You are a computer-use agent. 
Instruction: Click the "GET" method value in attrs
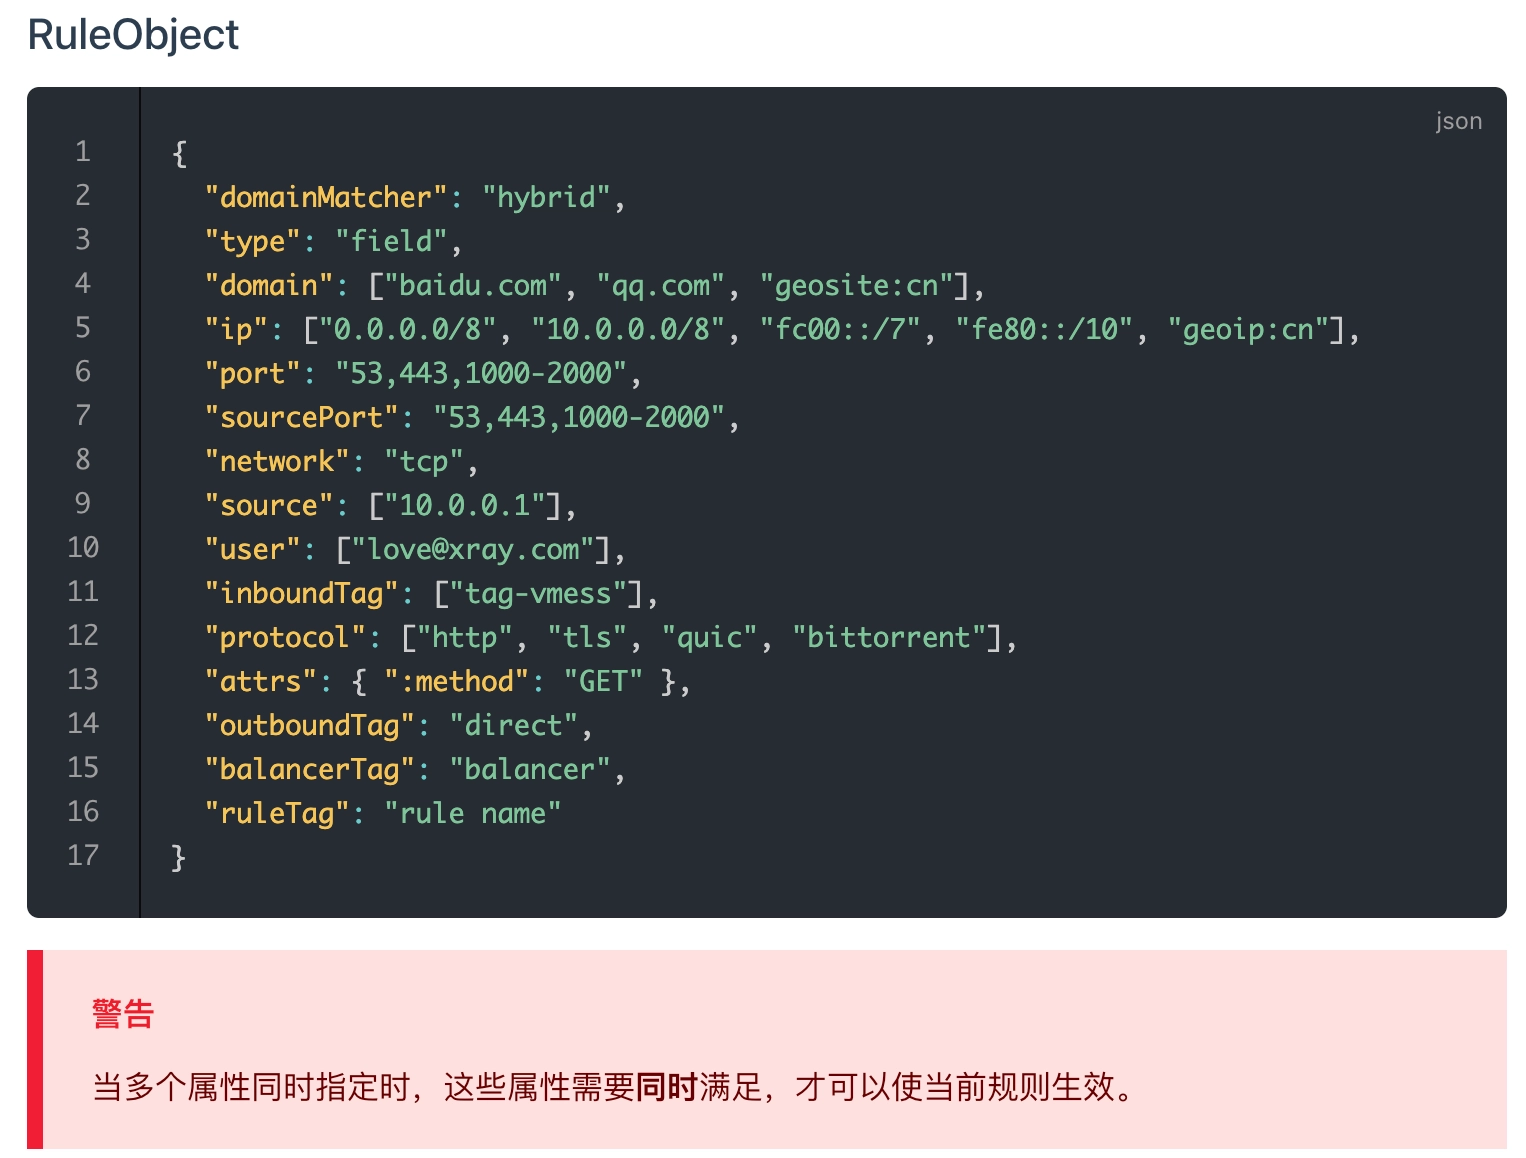pos(603,681)
